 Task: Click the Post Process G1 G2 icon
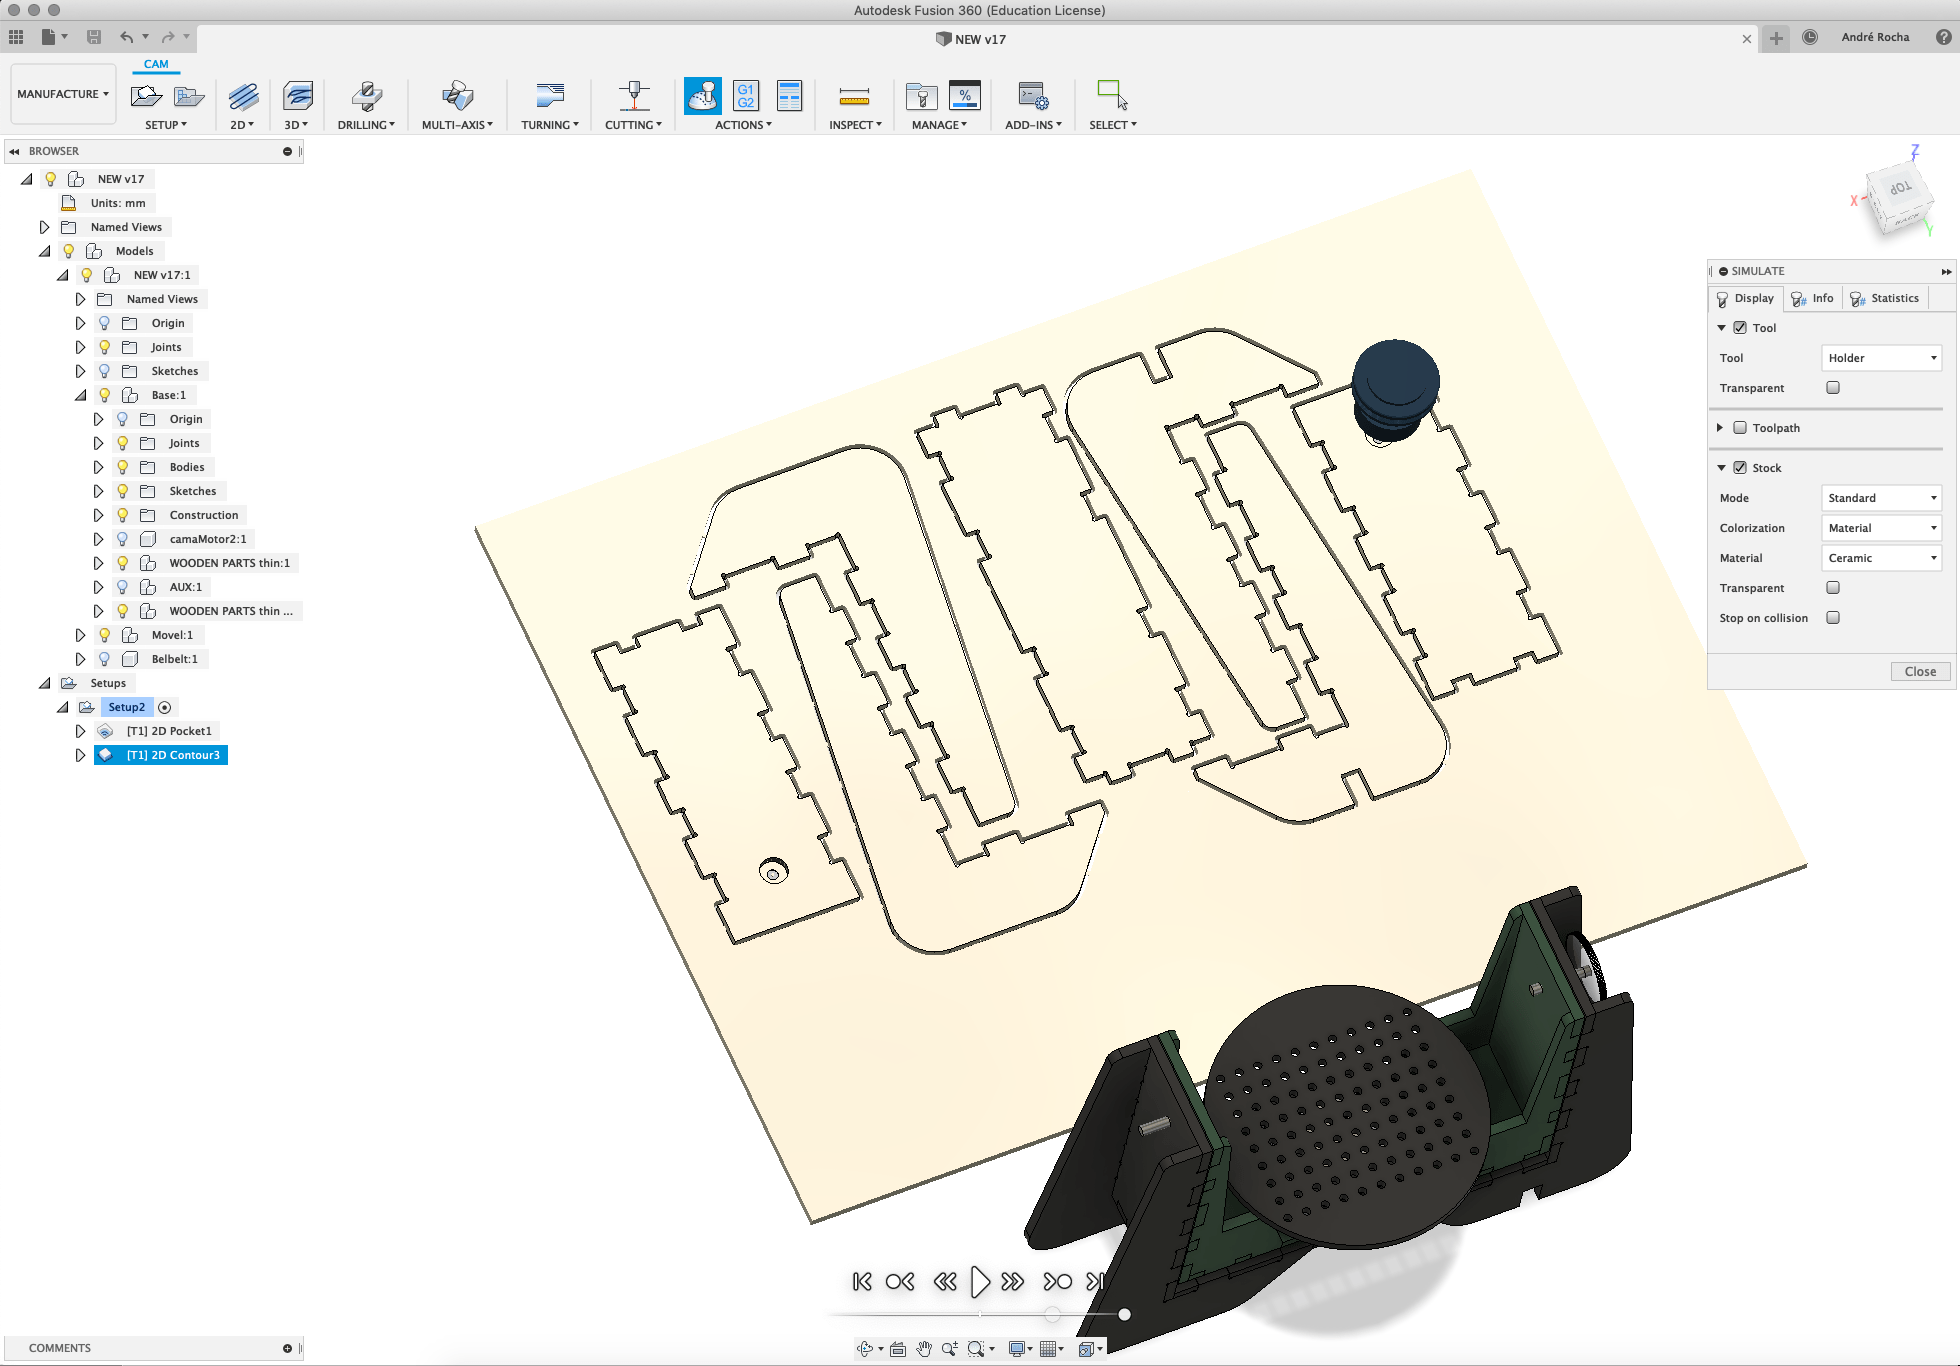[744, 96]
